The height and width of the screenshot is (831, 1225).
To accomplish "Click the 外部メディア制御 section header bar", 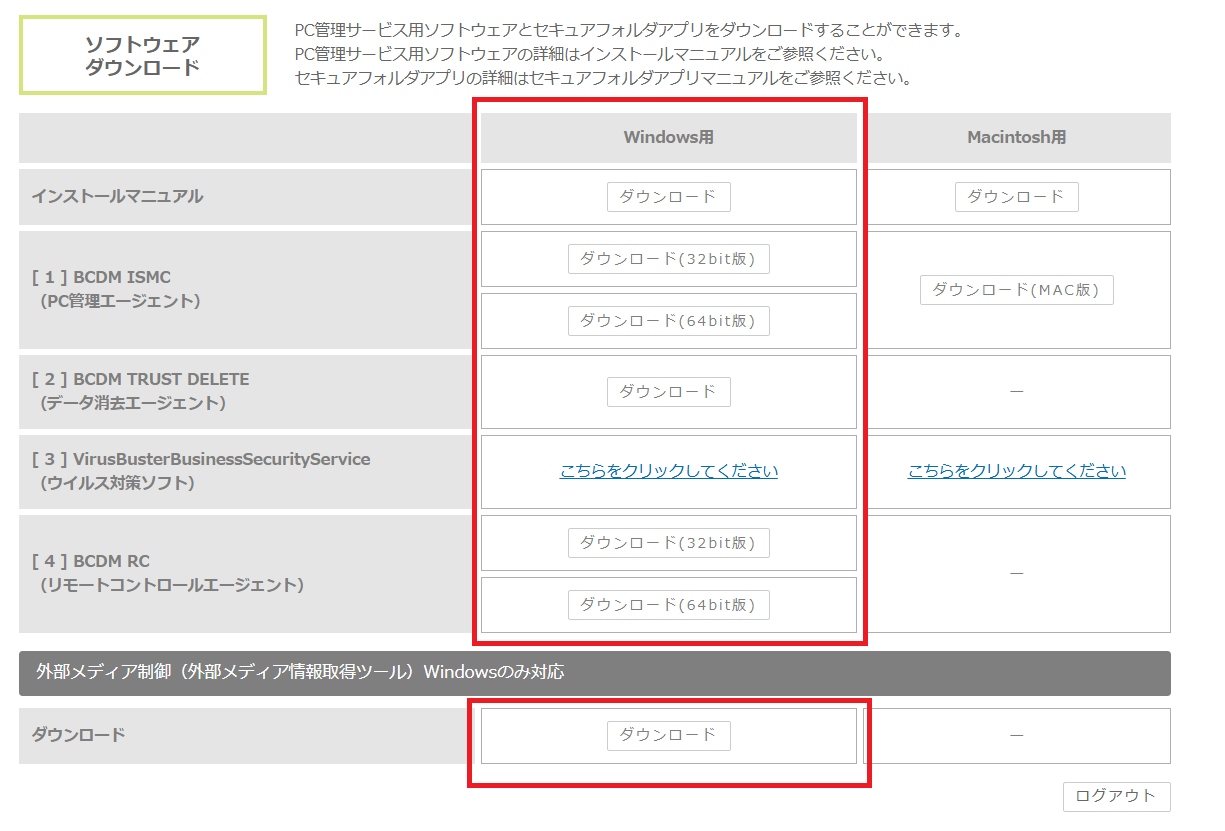I will pyautogui.click(x=594, y=673).
